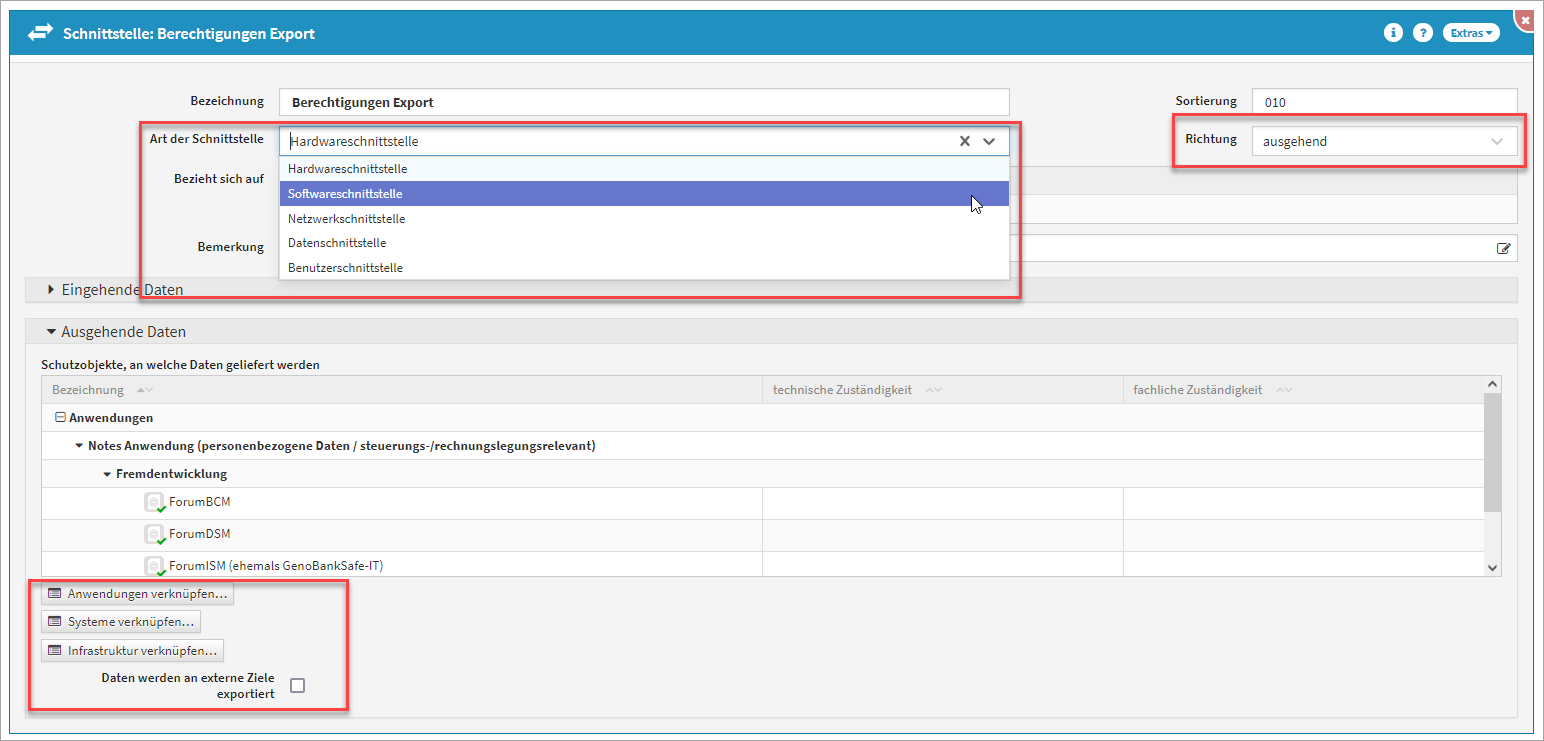The image size is (1544, 741).
Task: Click Infrastruktur verknüpfen button
Action: [132, 651]
